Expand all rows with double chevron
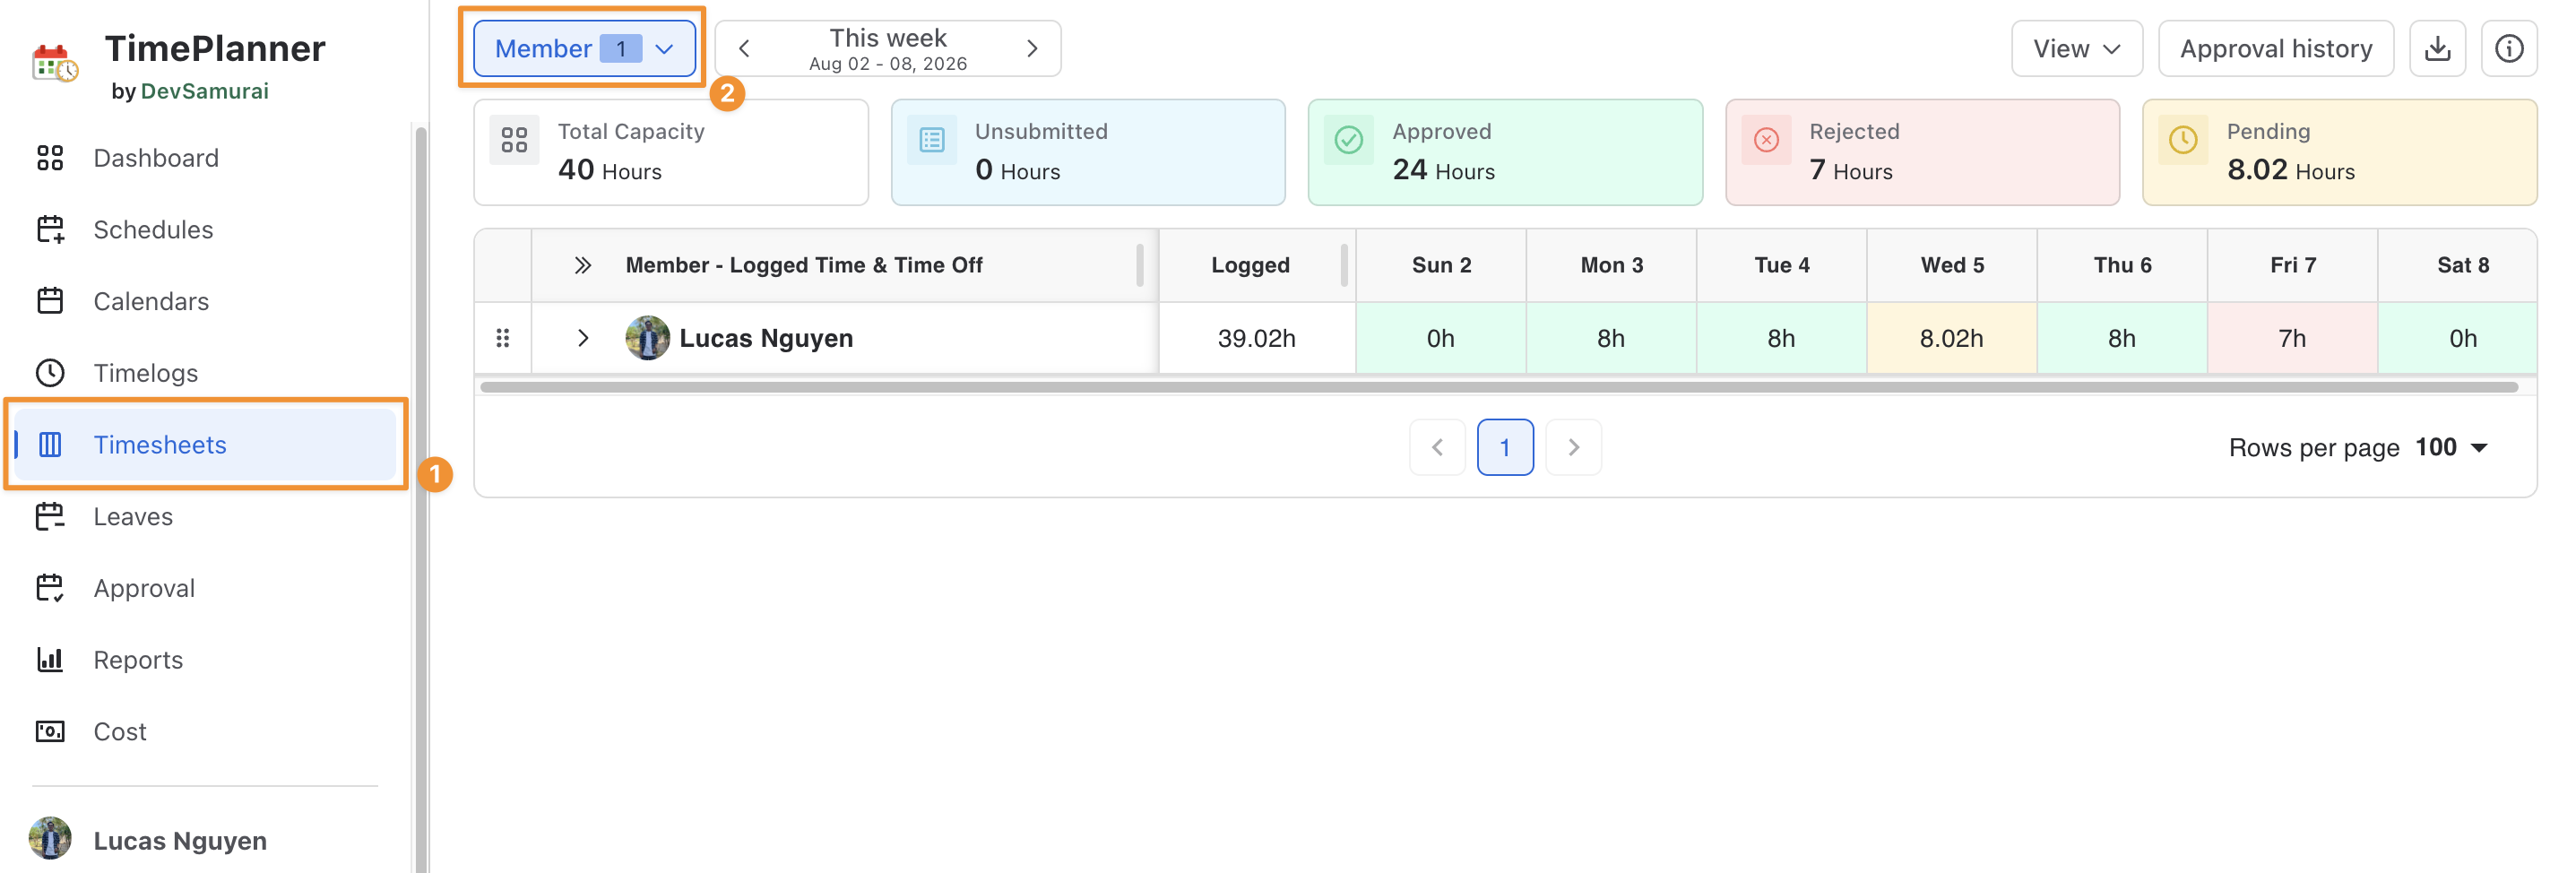2576x873 pixels. point(583,265)
